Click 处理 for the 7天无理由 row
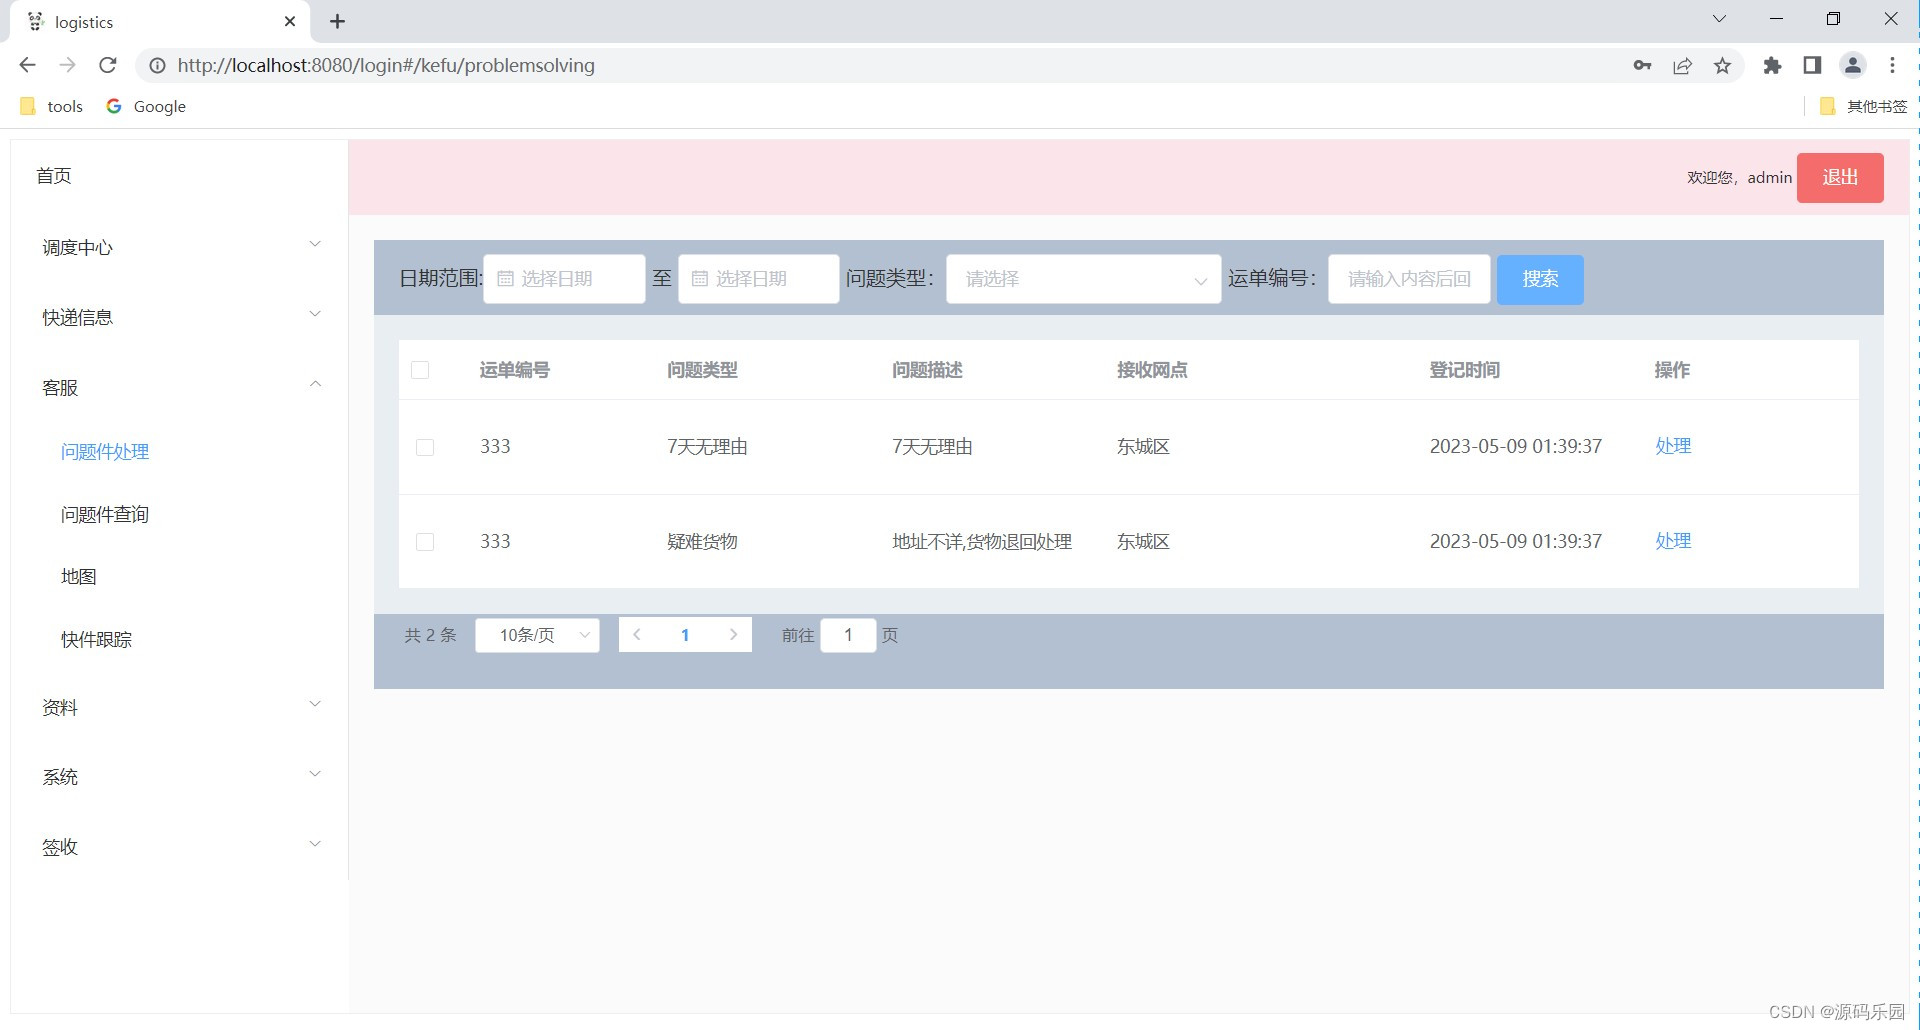Viewport: 1920px width, 1030px height. click(x=1673, y=446)
